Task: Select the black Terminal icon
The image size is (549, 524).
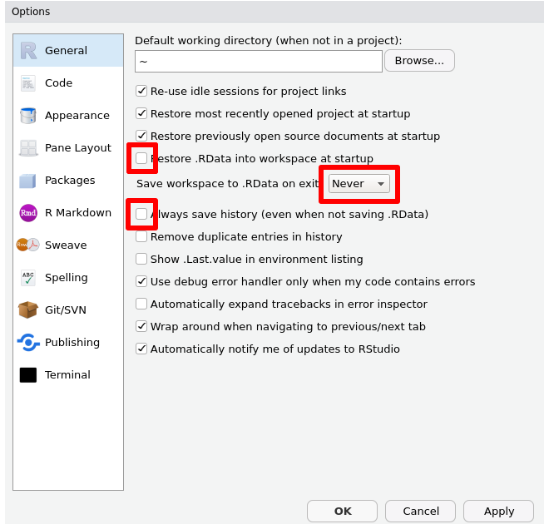Action: (28, 375)
